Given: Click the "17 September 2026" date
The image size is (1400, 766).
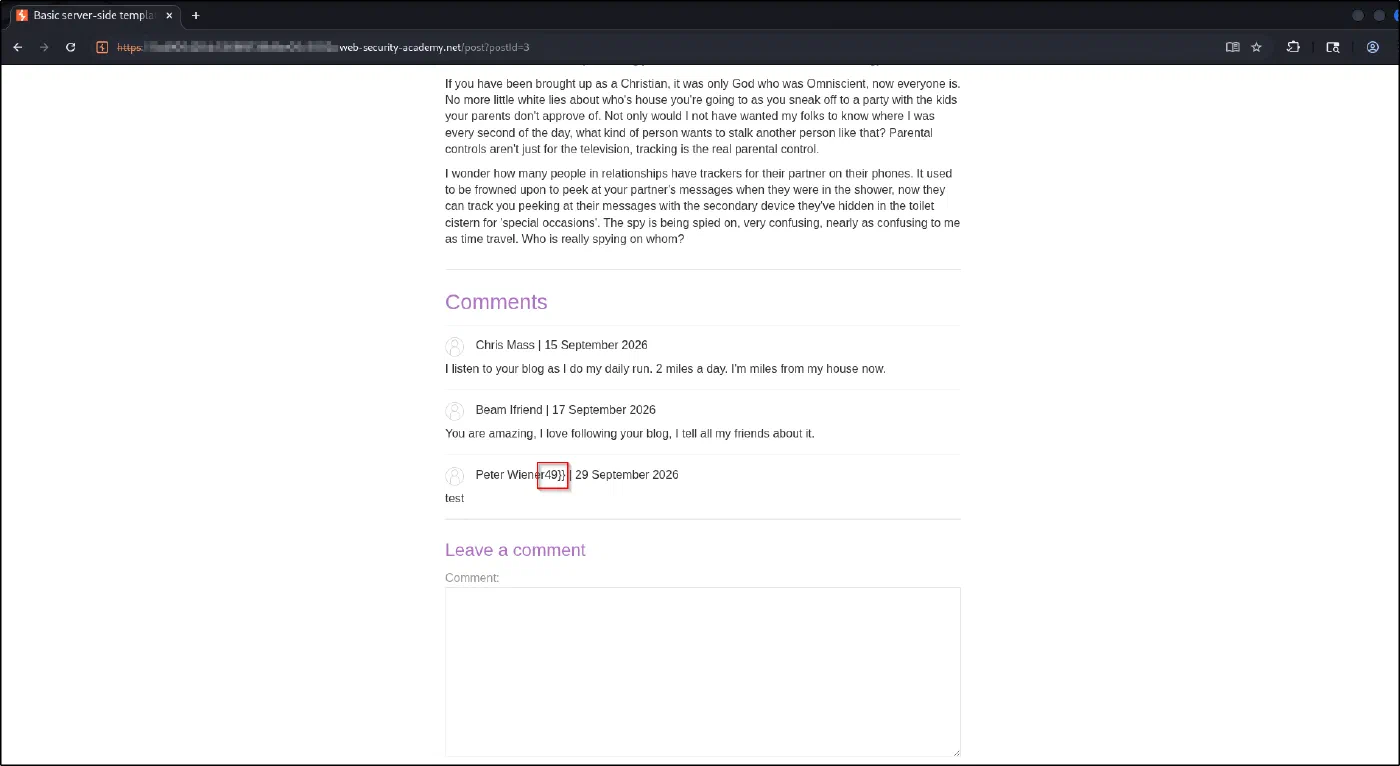Looking at the screenshot, I should 604,410.
